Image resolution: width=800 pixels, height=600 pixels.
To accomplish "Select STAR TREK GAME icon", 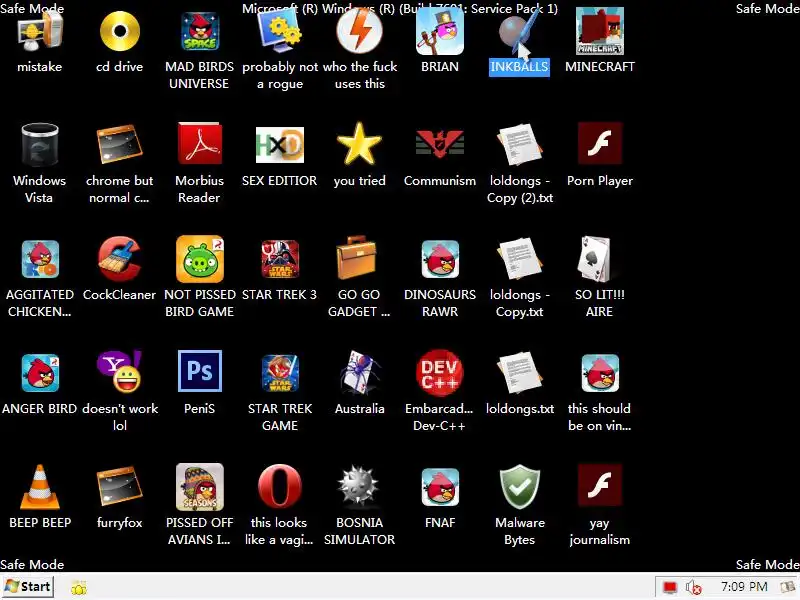I will point(280,373).
